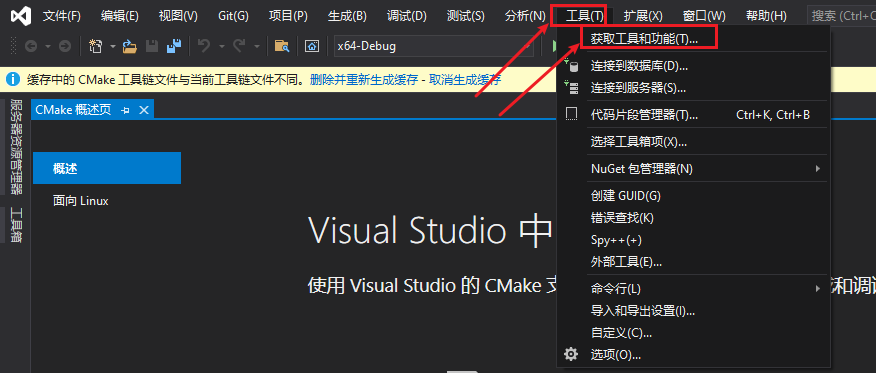Click the home view toolbar icon

click(x=311, y=46)
